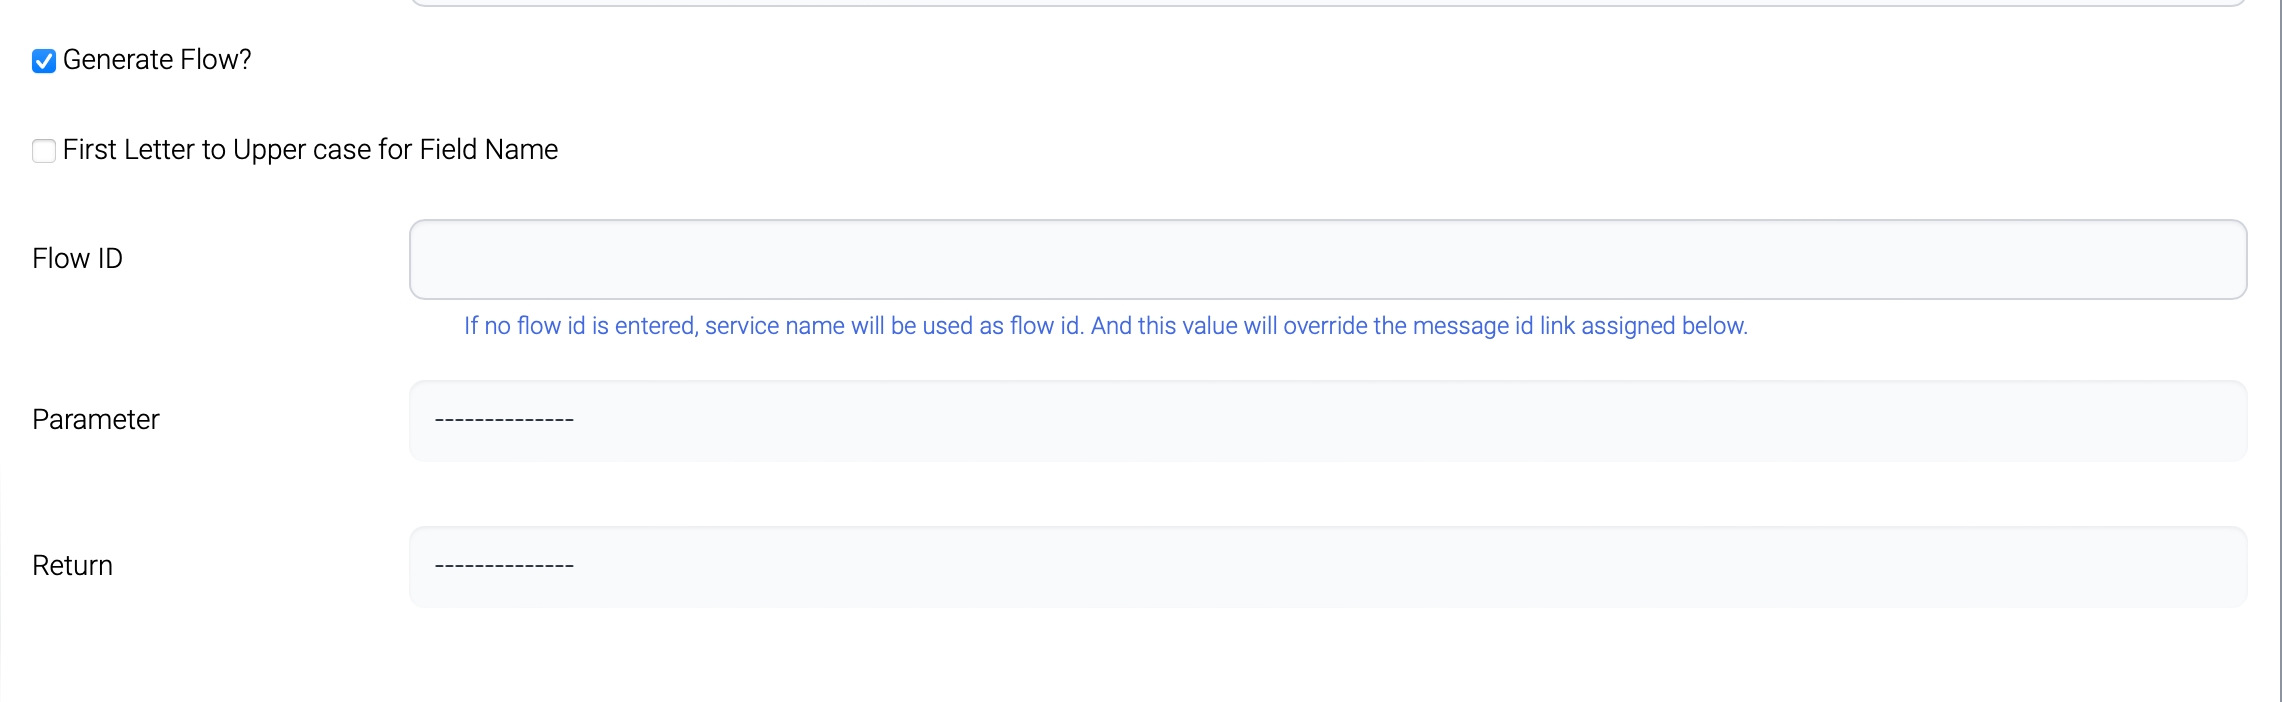Enable First Letter to Upper case checkbox
Image resolution: width=2282 pixels, height=702 pixels.
point(44,151)
